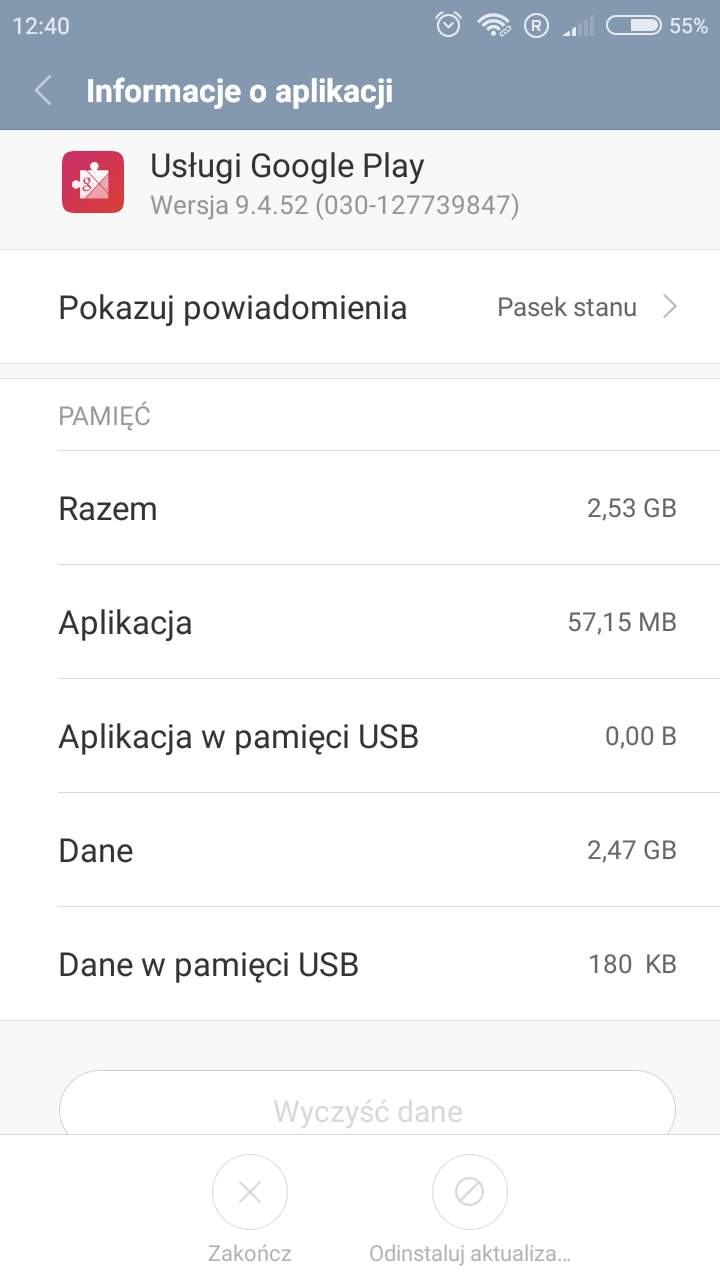
Task: Tap the Usługi Google Play app icon
Action: pos(93,182)
